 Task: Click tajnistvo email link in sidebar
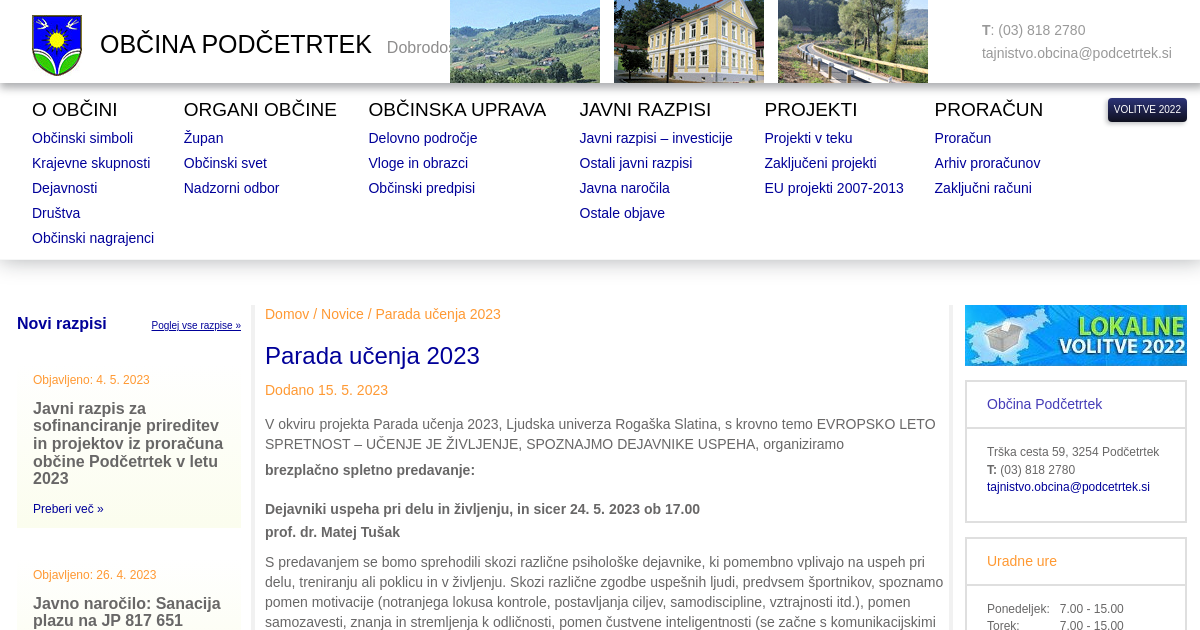[x=1068, y=487]
